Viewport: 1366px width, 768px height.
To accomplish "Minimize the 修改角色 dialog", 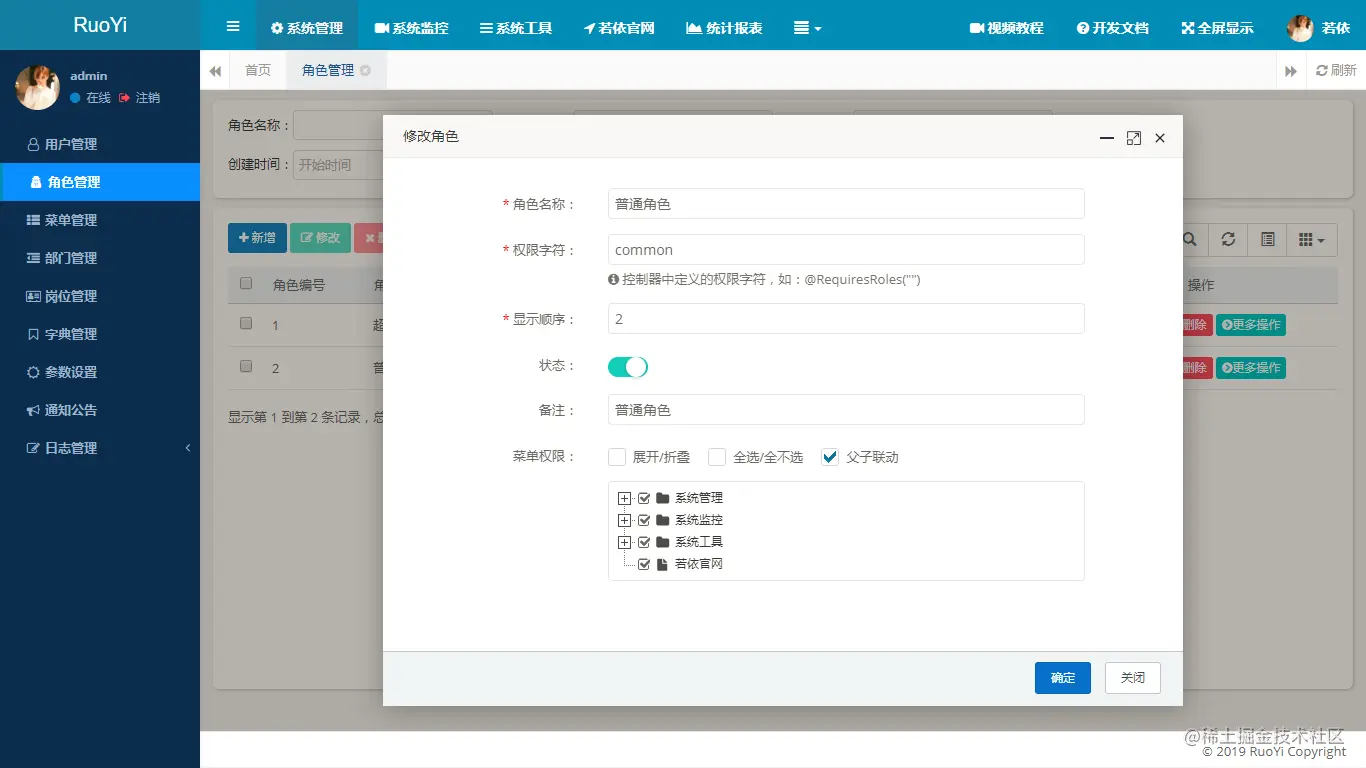I will click(x=1107, y=138).
